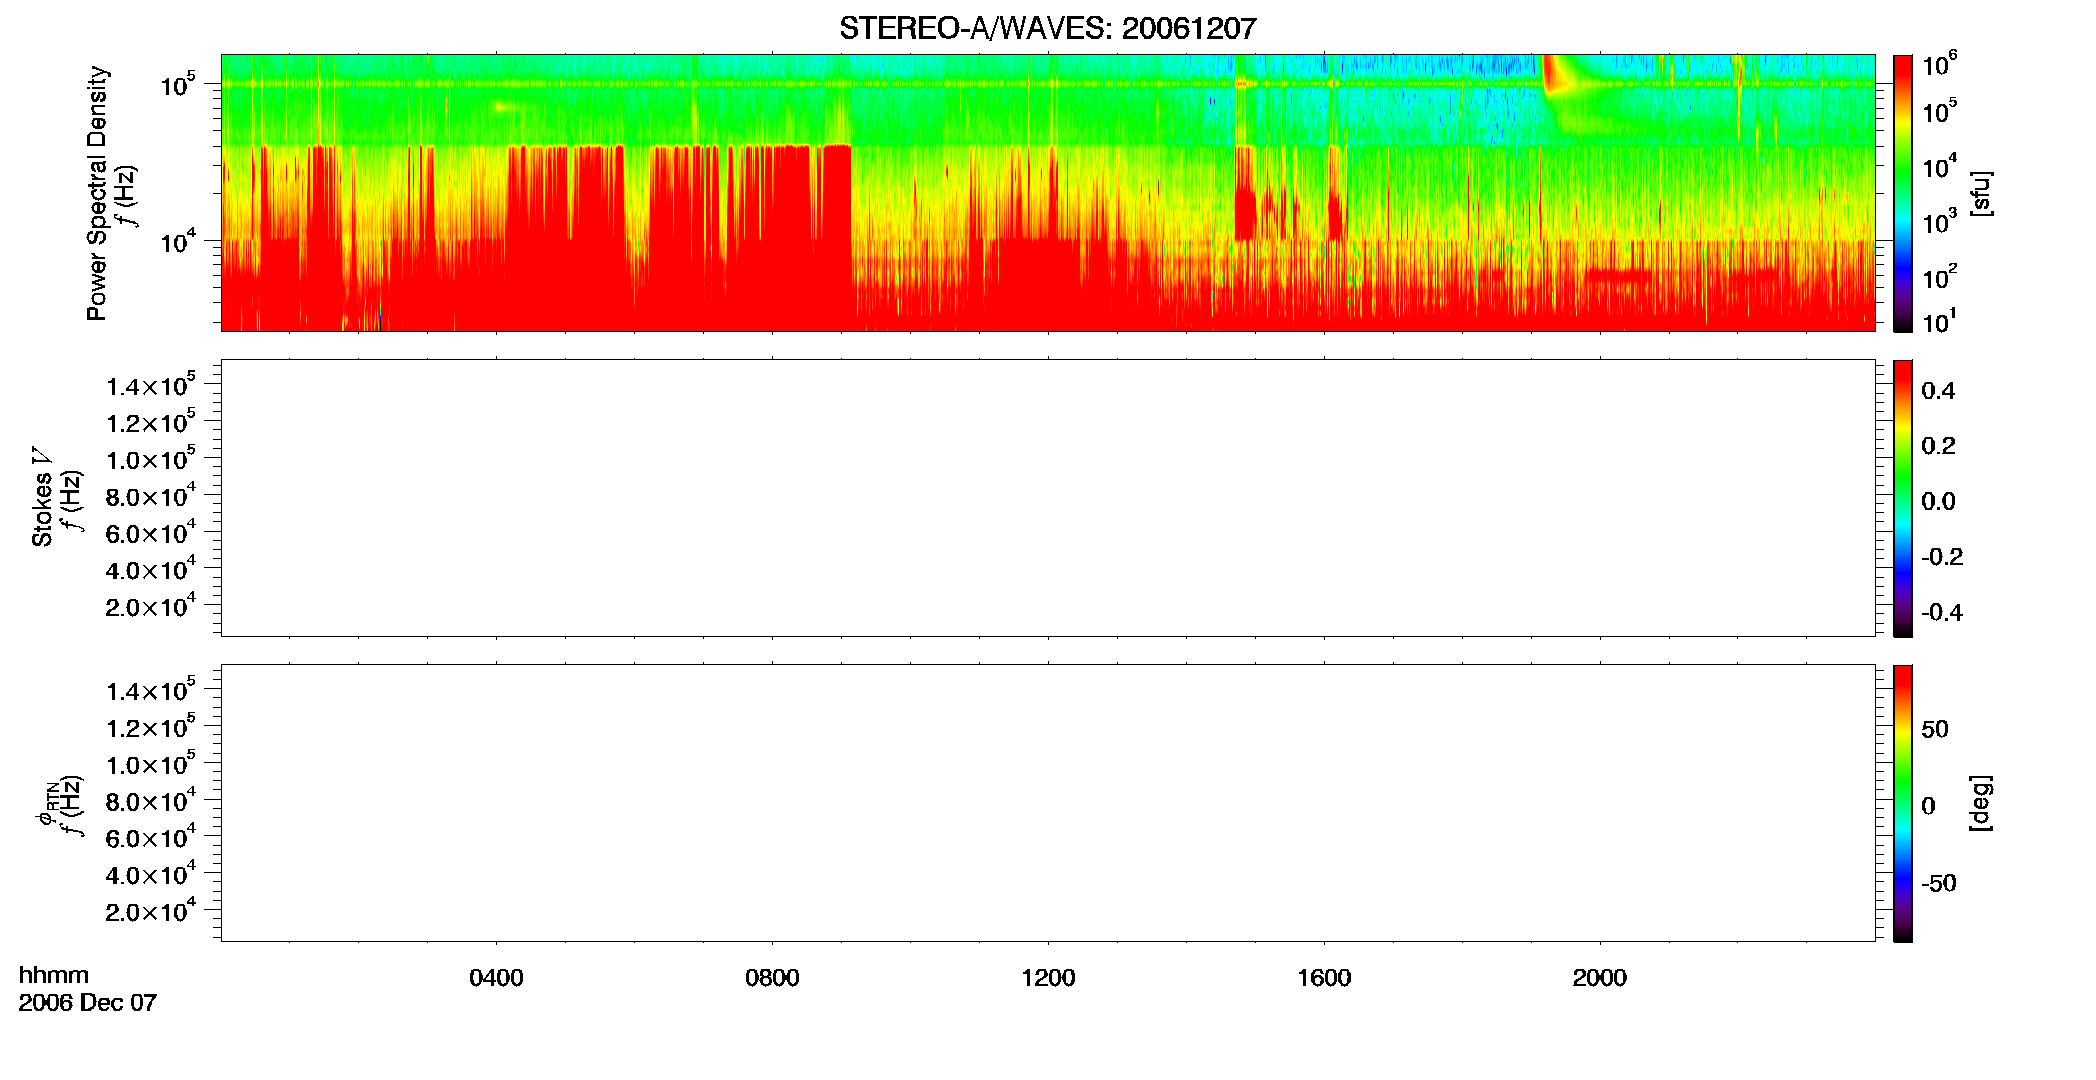Click the plot title "STEREO-A/WAVES: 20061207"
Image resolution: width=2096 pixels, height=1080 pixels.
click(1047, 29)
